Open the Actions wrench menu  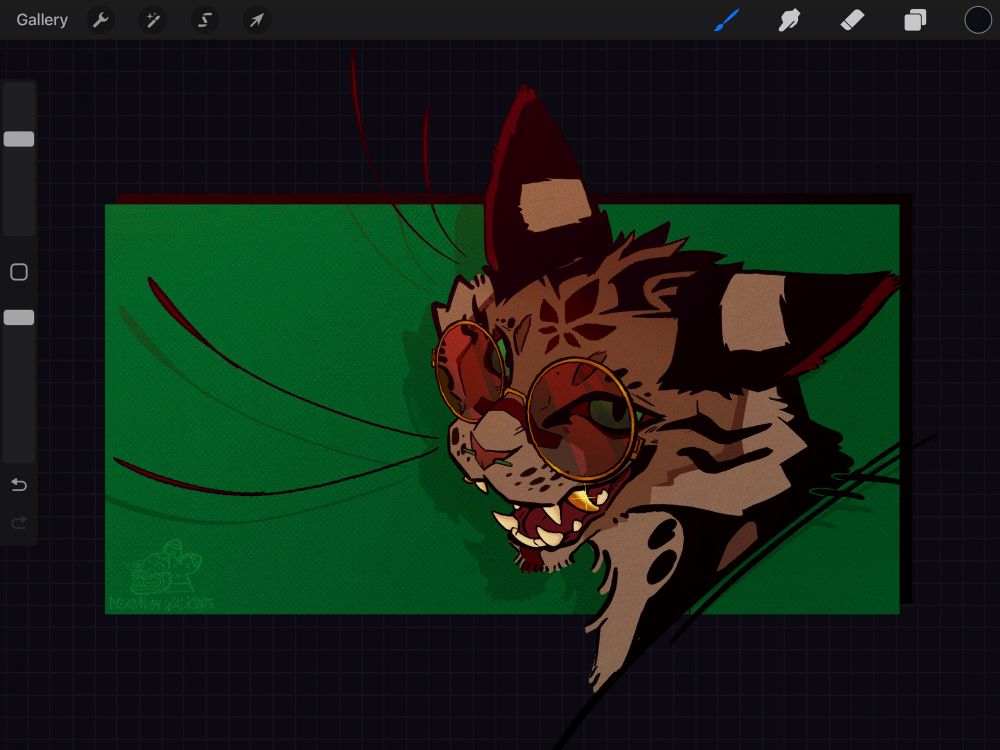coord(101,20)
